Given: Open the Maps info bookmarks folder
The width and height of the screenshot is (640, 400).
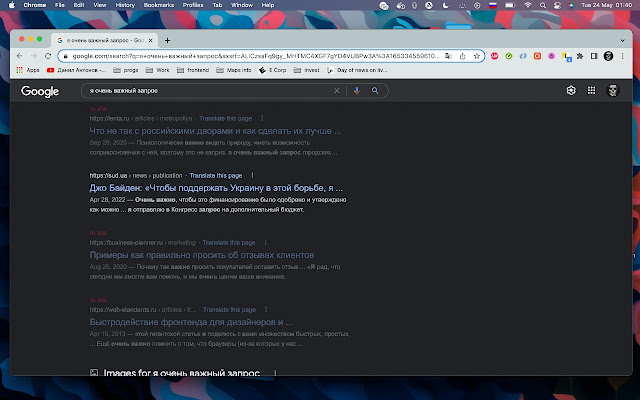Looking at the screenshot, I should [234, 70].
